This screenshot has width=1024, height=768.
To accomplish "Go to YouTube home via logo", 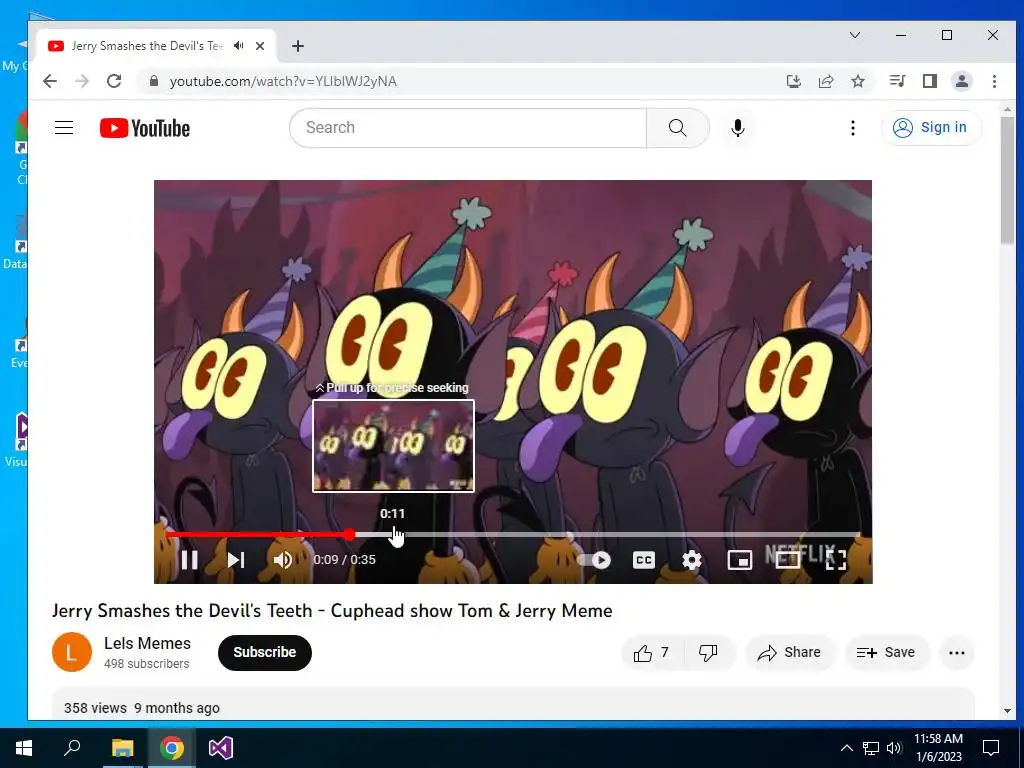I will [x=145, y=128].
